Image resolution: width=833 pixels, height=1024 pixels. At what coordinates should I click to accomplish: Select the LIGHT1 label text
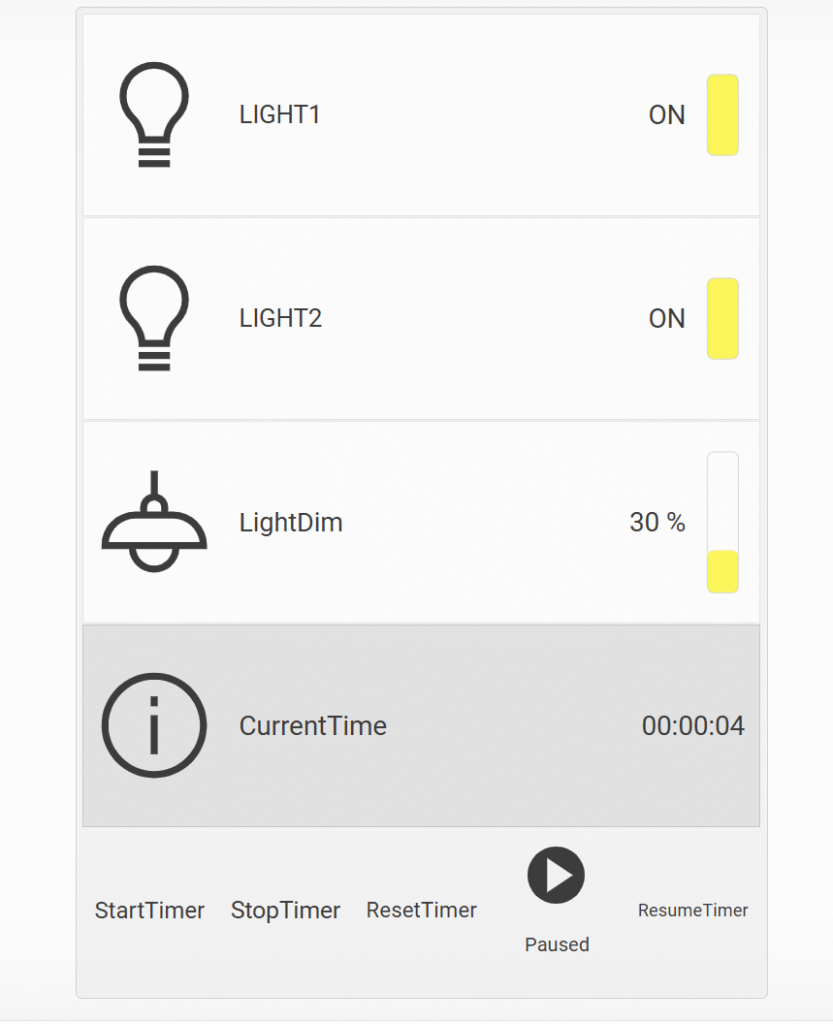tap(279, 115)
